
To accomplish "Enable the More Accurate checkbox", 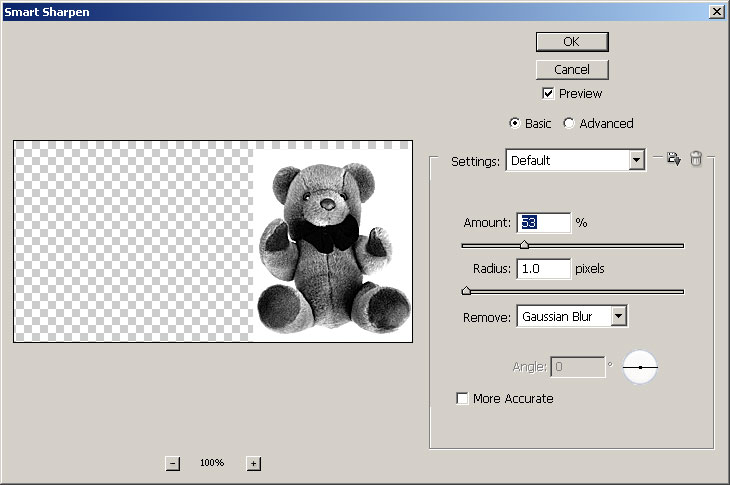I will tap(462, 398).
